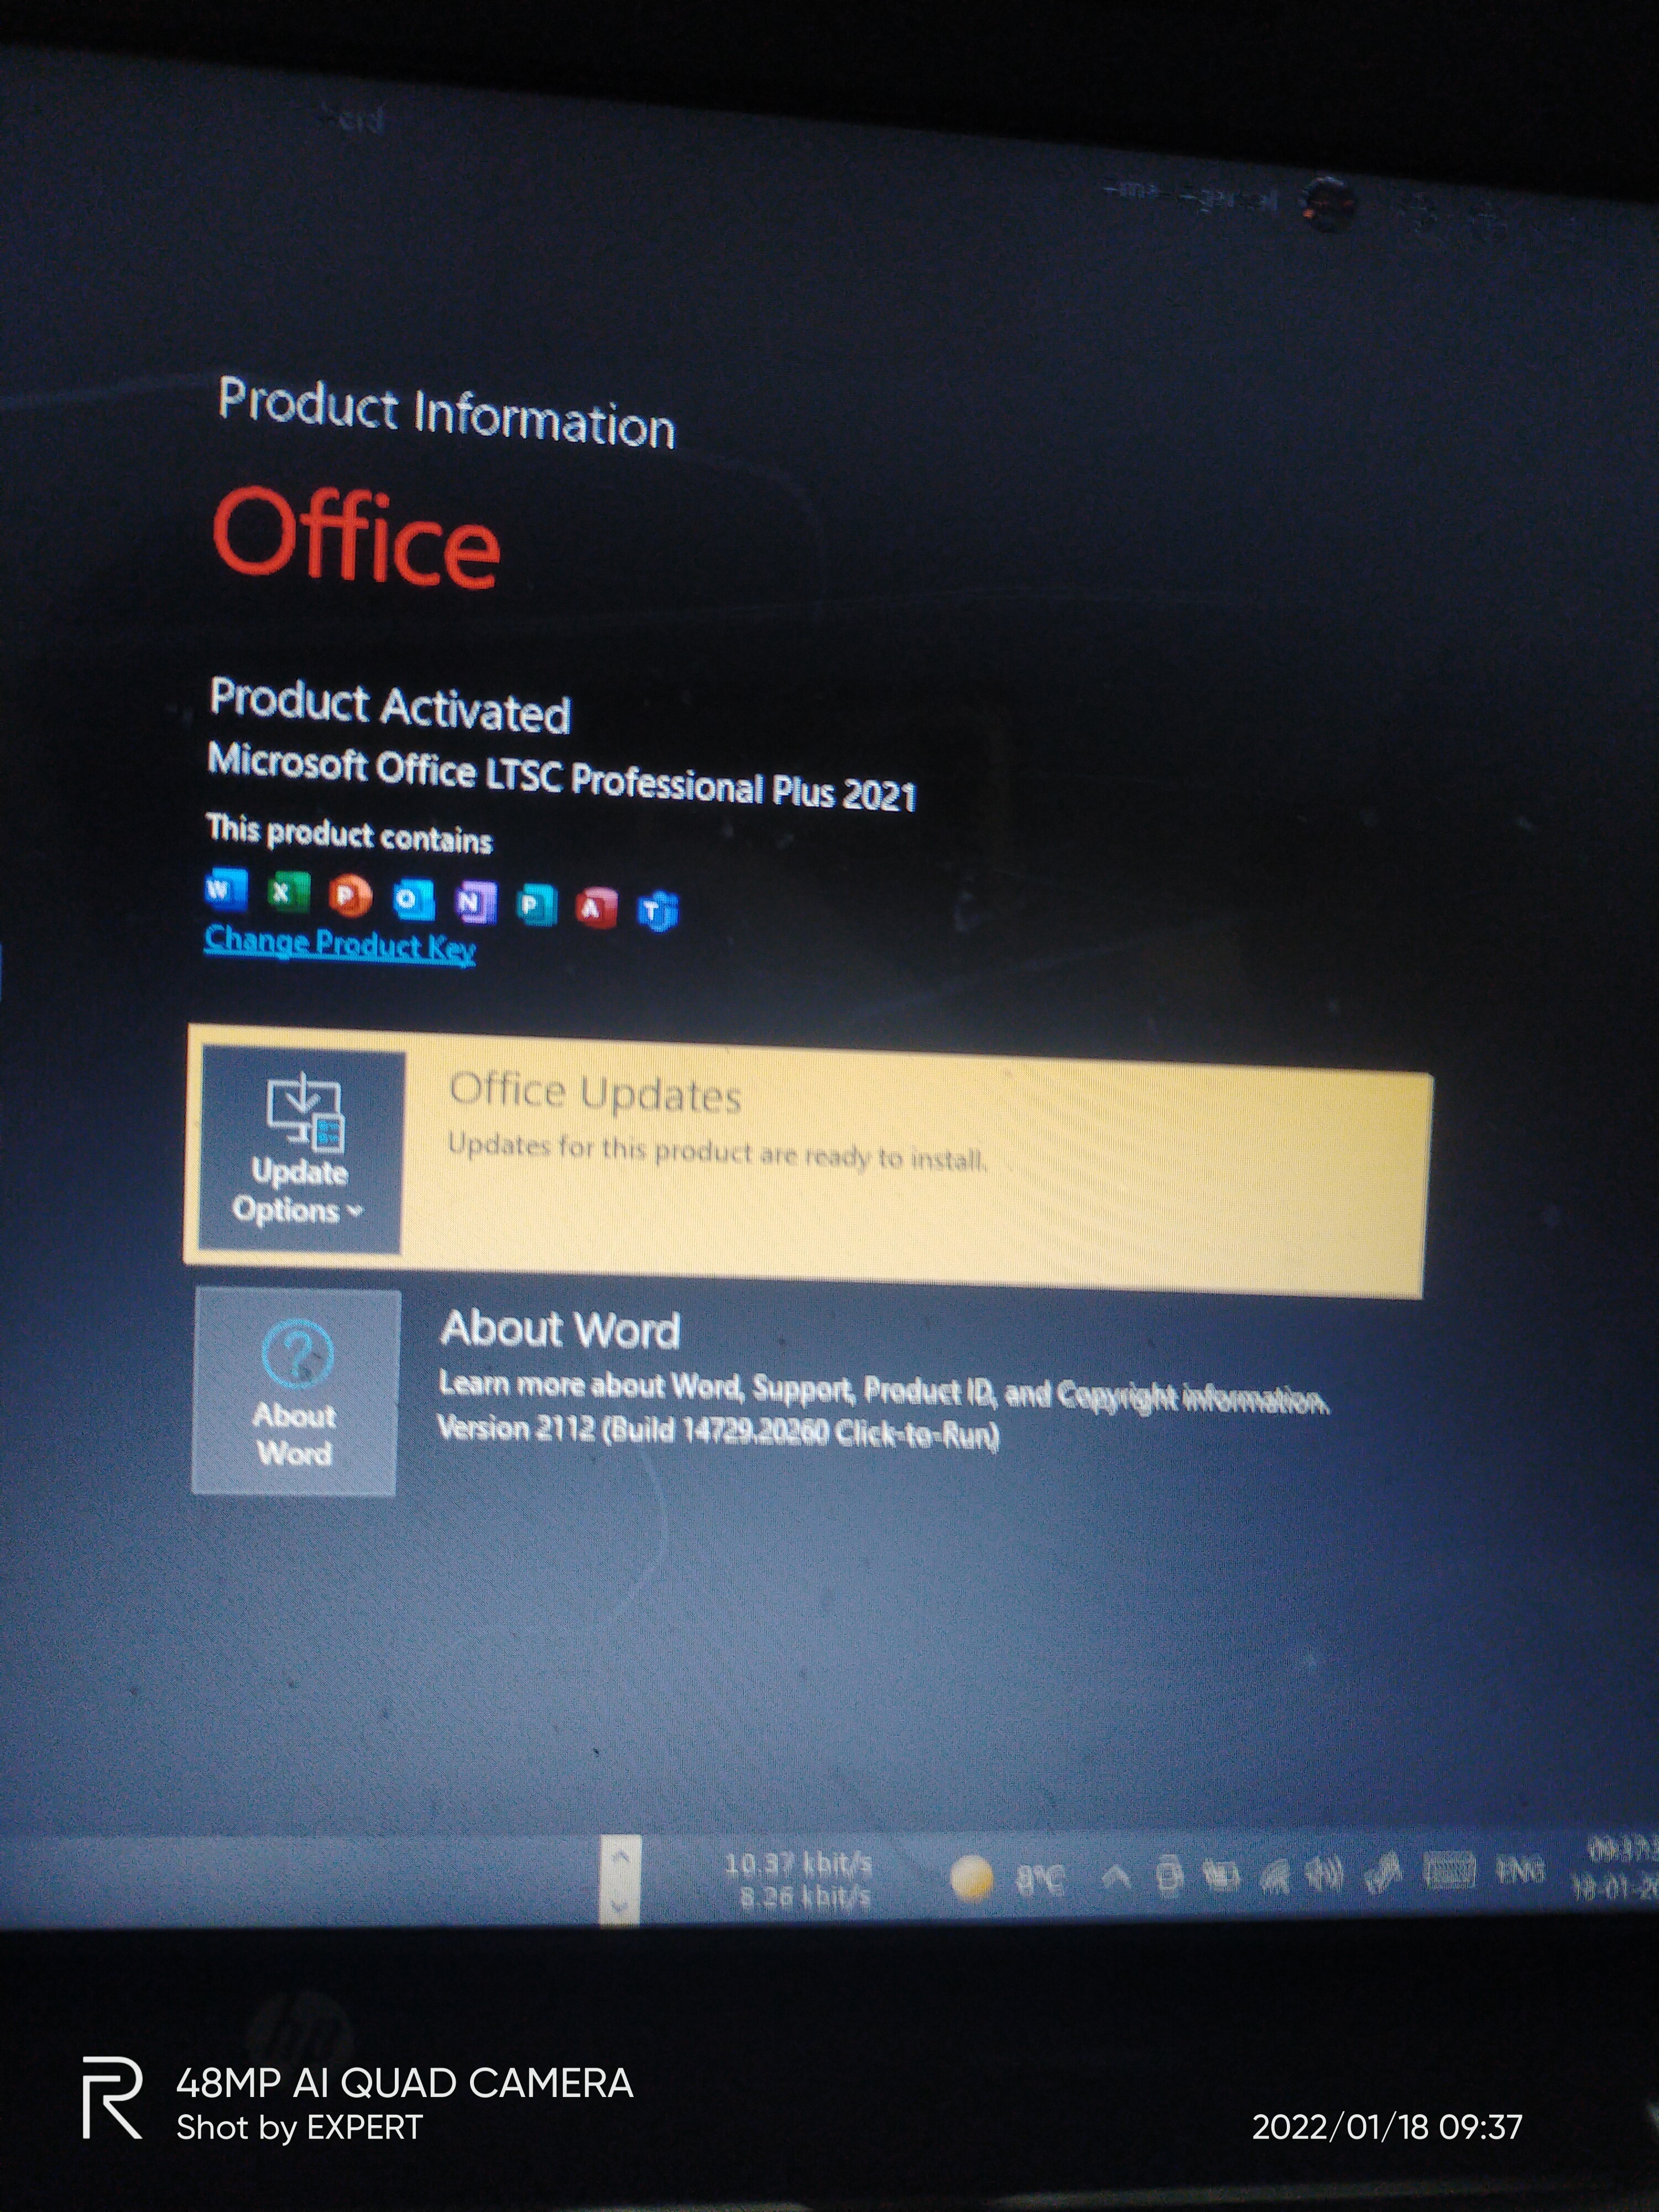Open the weather widget showing 8°C

point(1005,1880)
